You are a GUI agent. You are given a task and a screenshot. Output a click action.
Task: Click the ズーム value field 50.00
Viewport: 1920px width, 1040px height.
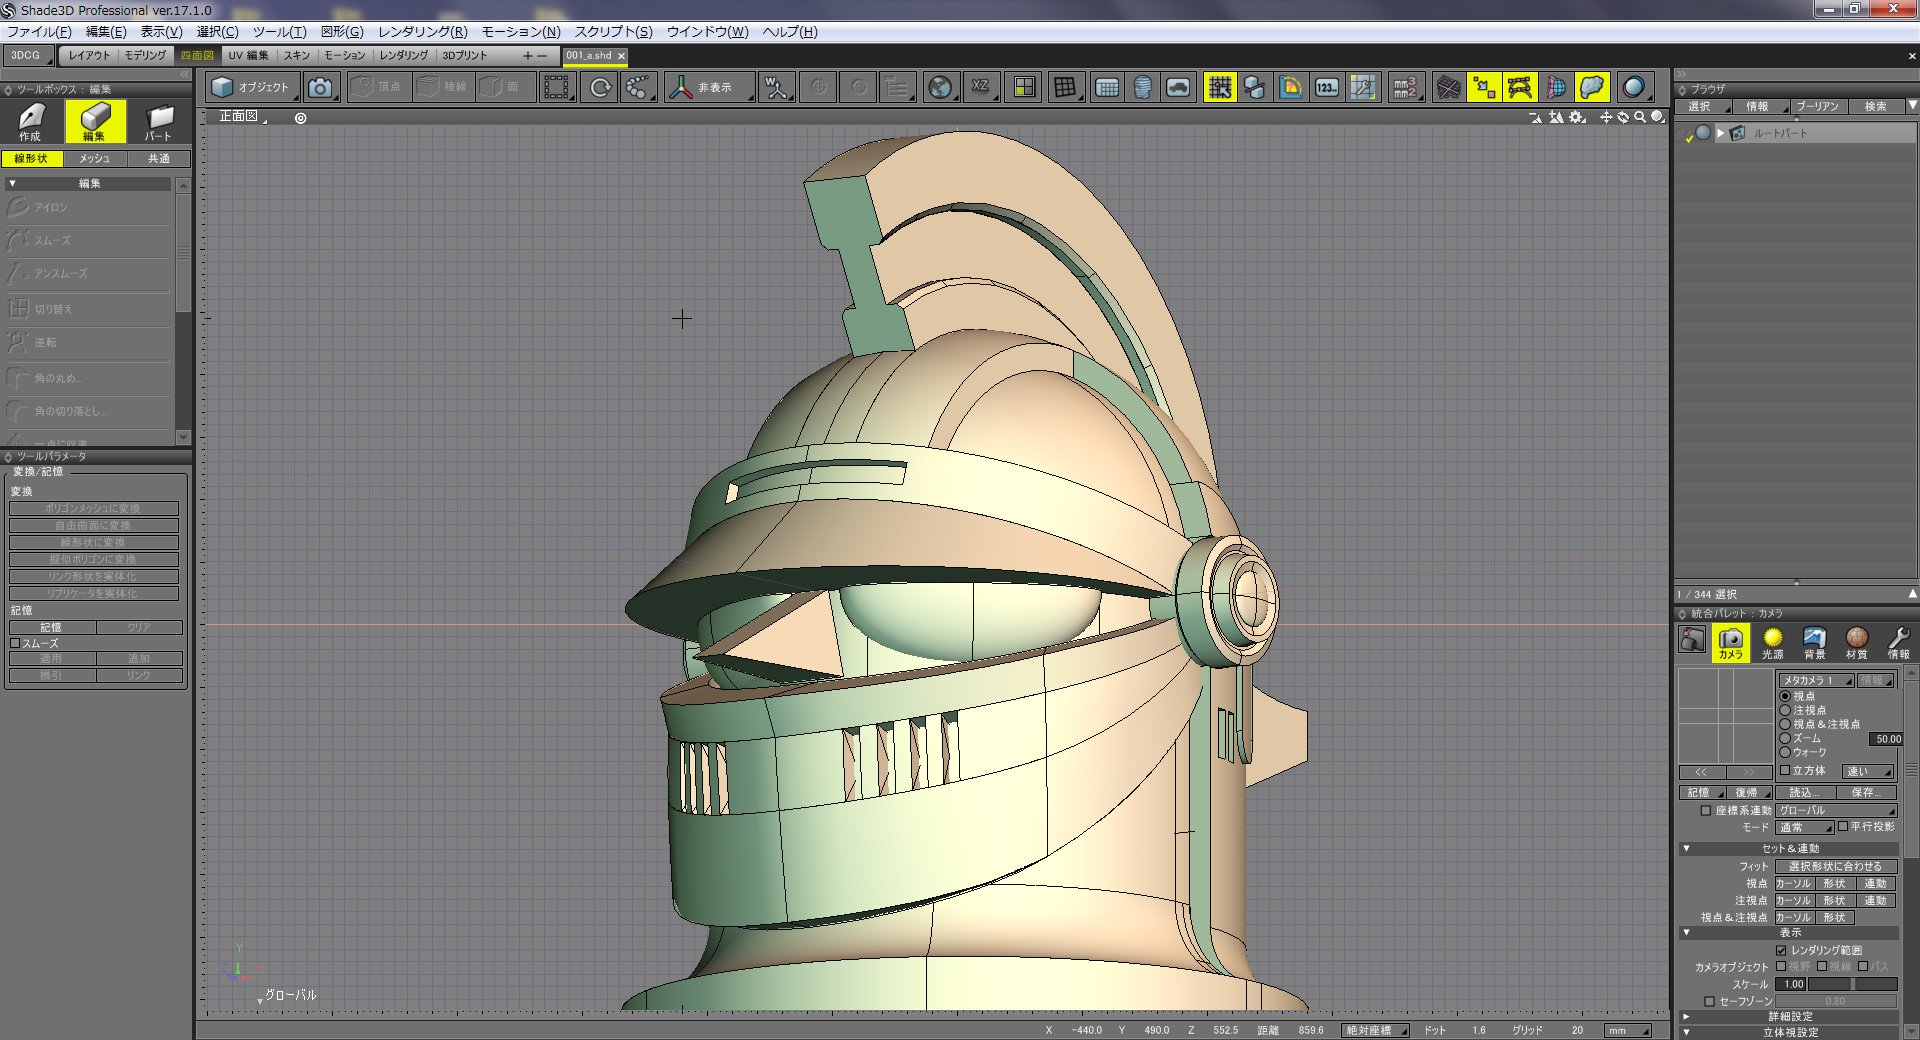tap(1887, 739)
